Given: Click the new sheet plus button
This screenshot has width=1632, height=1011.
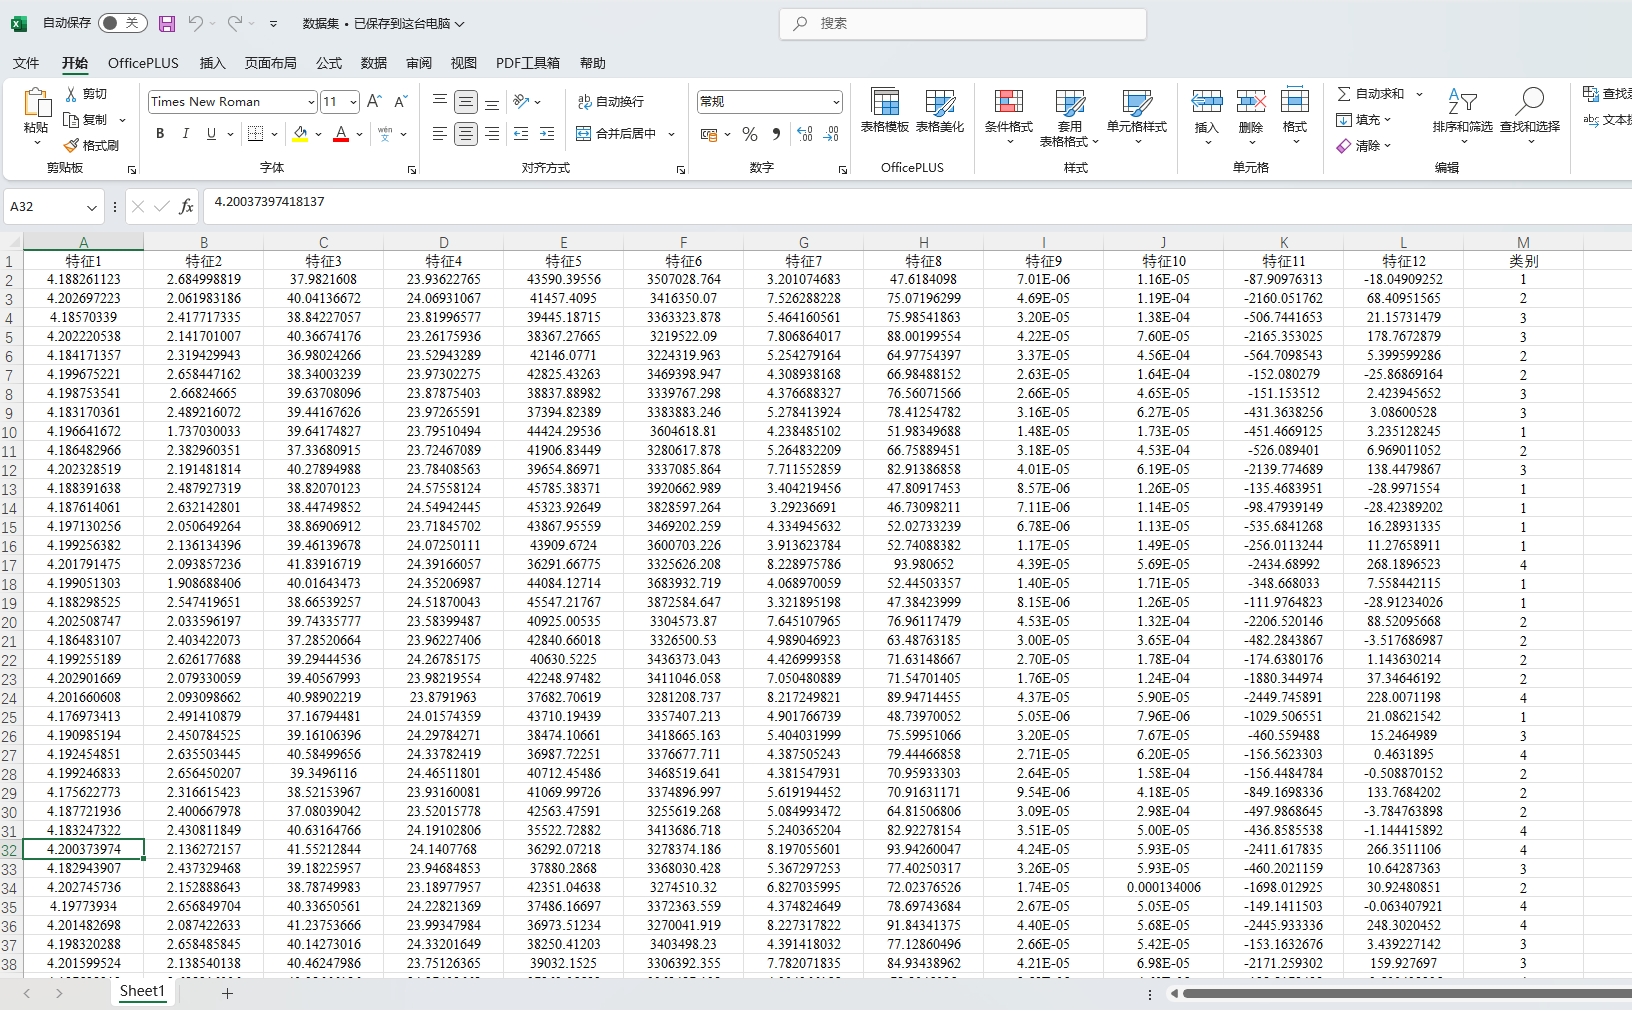Looking at the screenshot, I should point(227,993).
